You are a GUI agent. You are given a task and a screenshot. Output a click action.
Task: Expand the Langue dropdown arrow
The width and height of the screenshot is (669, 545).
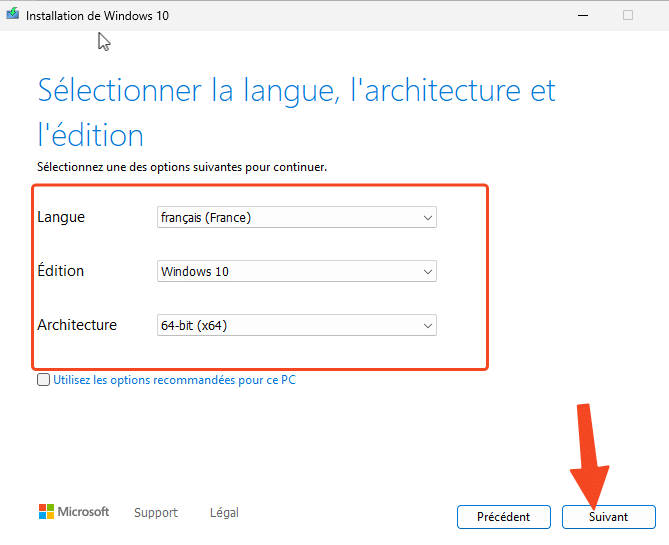click(x=428, y=218)
